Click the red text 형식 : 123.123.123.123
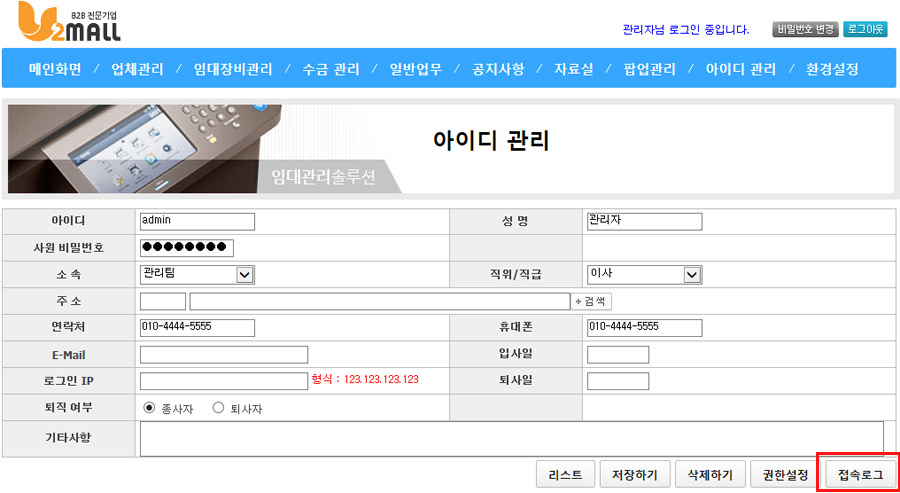 365,379
